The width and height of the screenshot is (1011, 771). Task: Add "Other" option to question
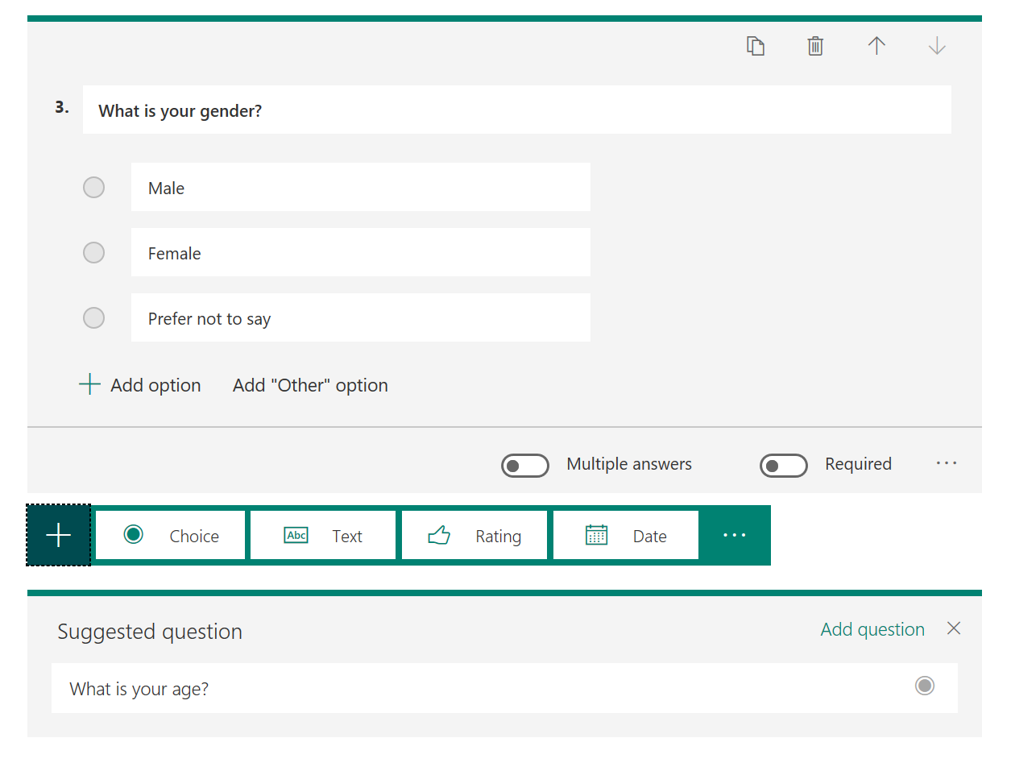tap(310, 384)
